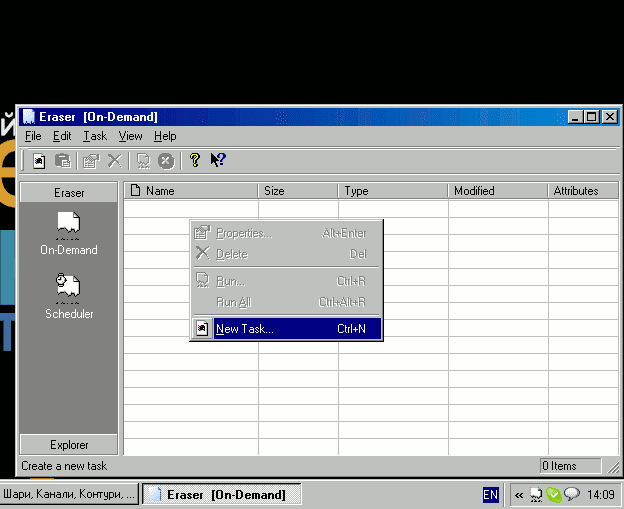Click the disabled Run All menu entry
This screenshot has width=624, height=509.
(x=287, y=302)
